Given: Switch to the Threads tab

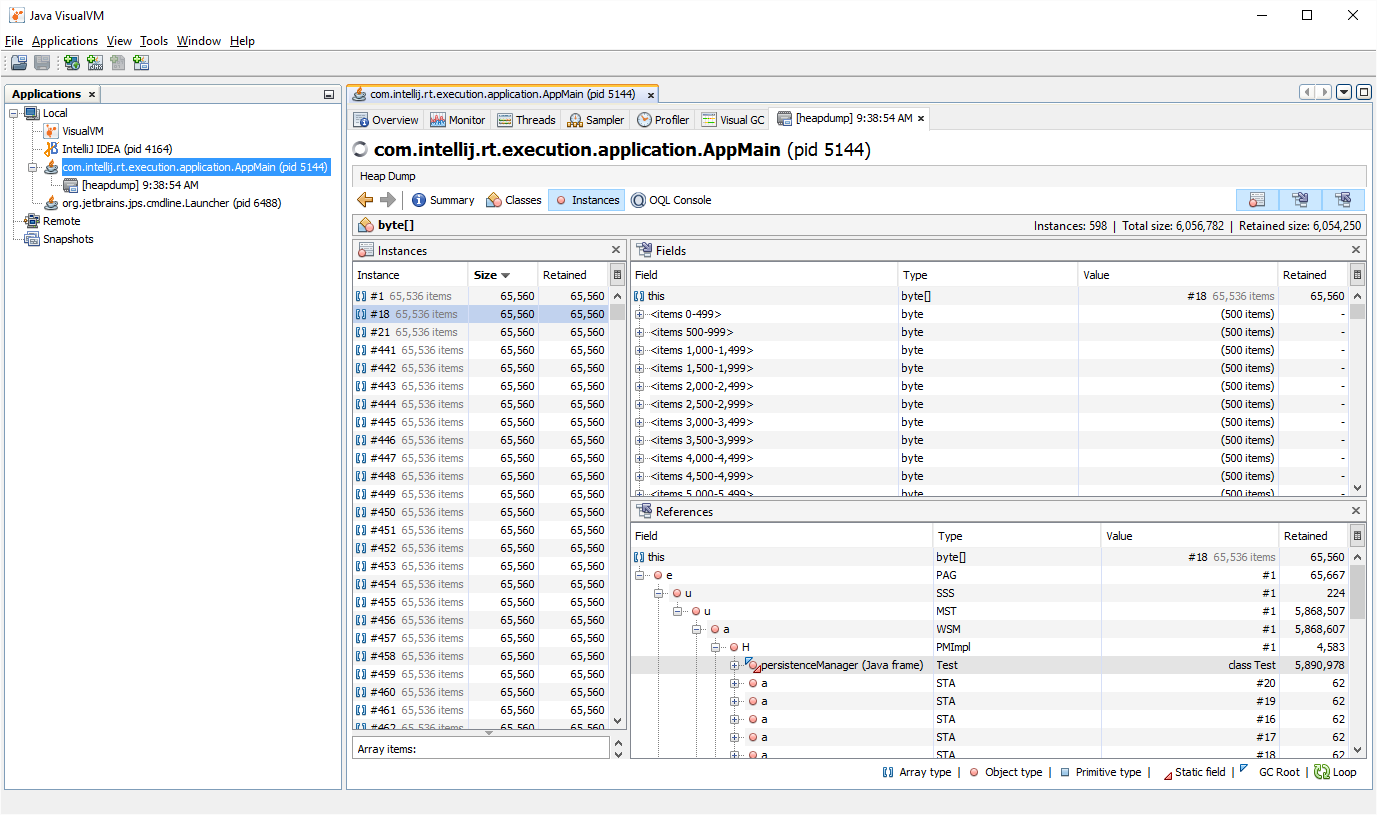Looking at the screenshot, I should click(527, 119).
